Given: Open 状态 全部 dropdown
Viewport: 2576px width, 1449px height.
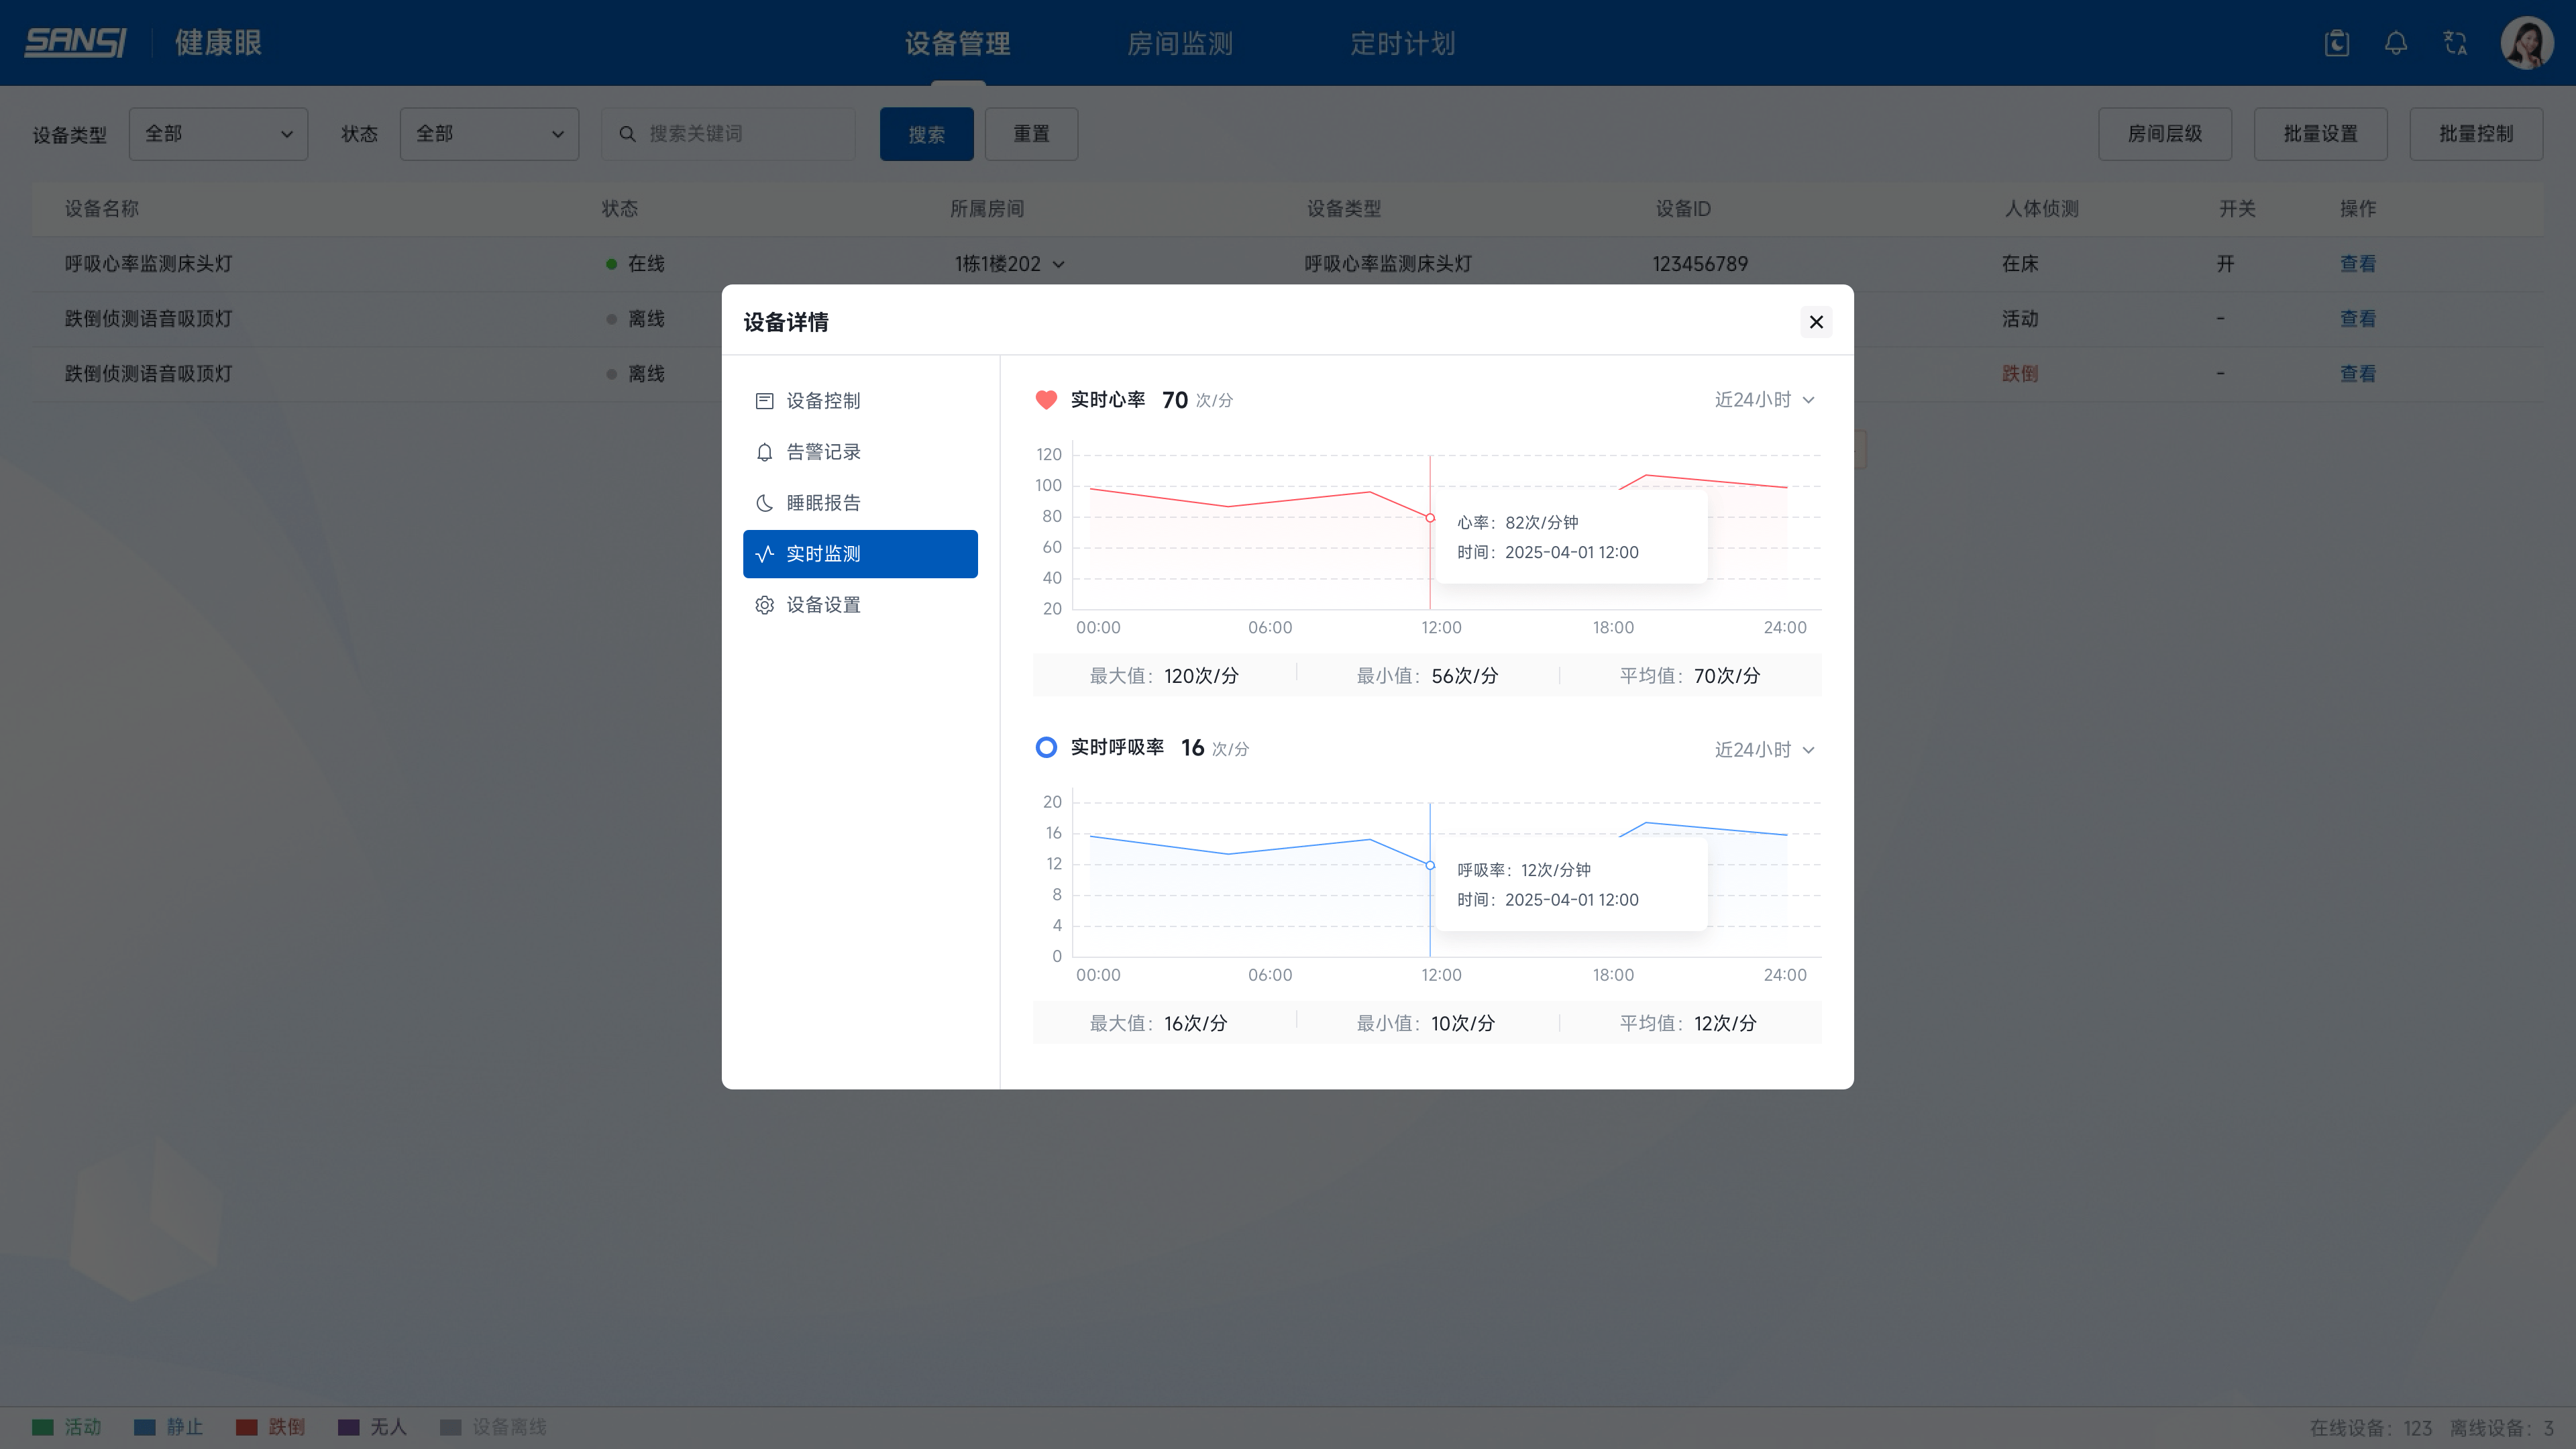Looking at the screenshot, I should coord(489,134).
